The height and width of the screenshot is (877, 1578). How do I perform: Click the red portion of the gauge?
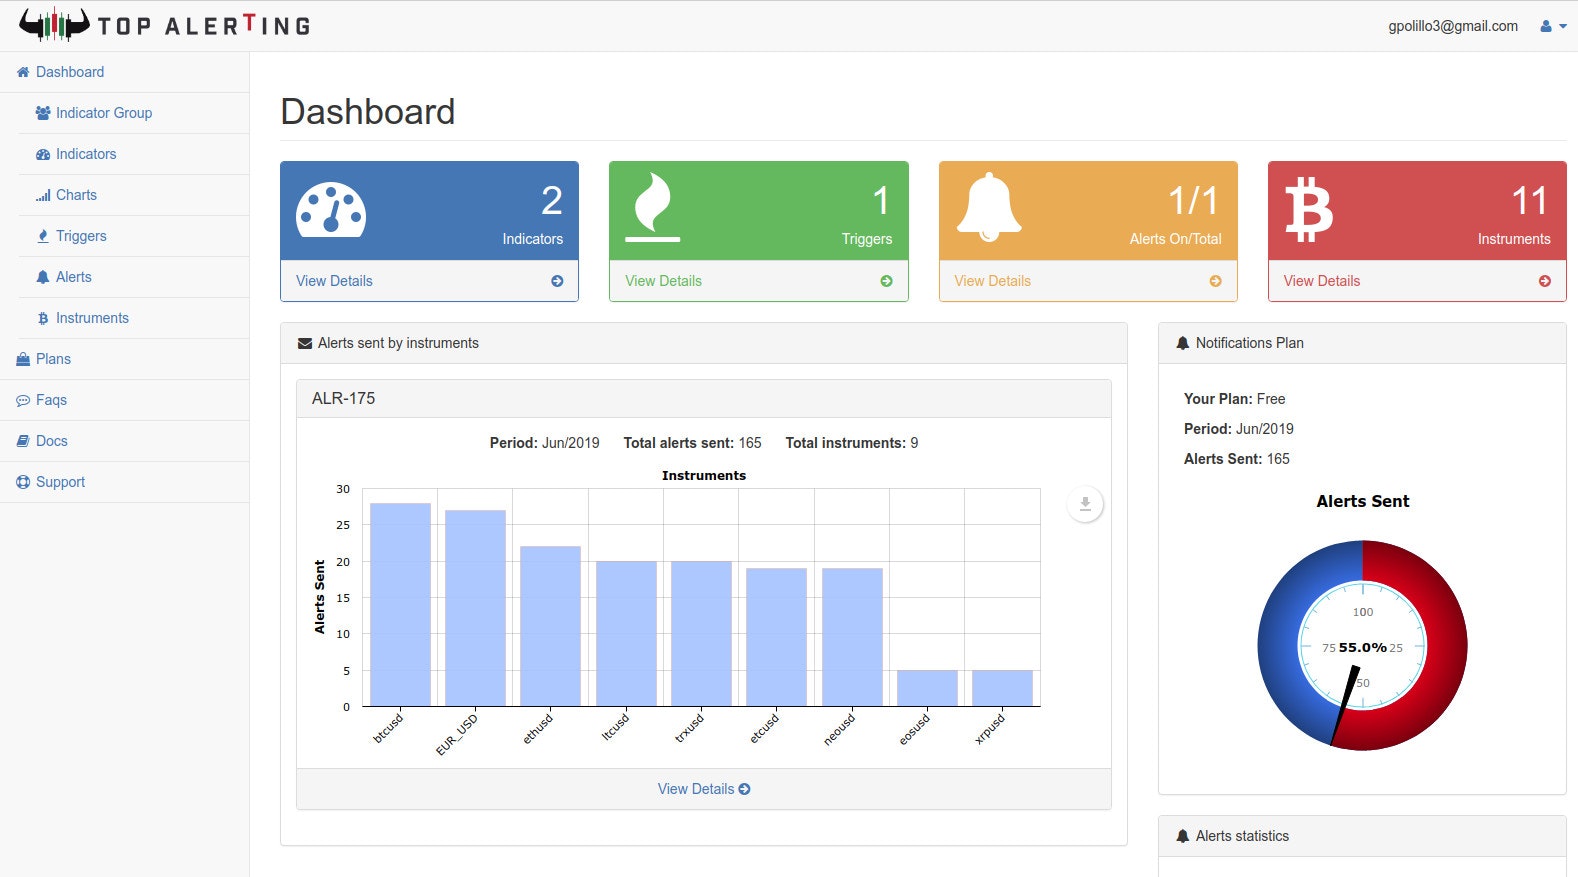(x=1445, y=646)
